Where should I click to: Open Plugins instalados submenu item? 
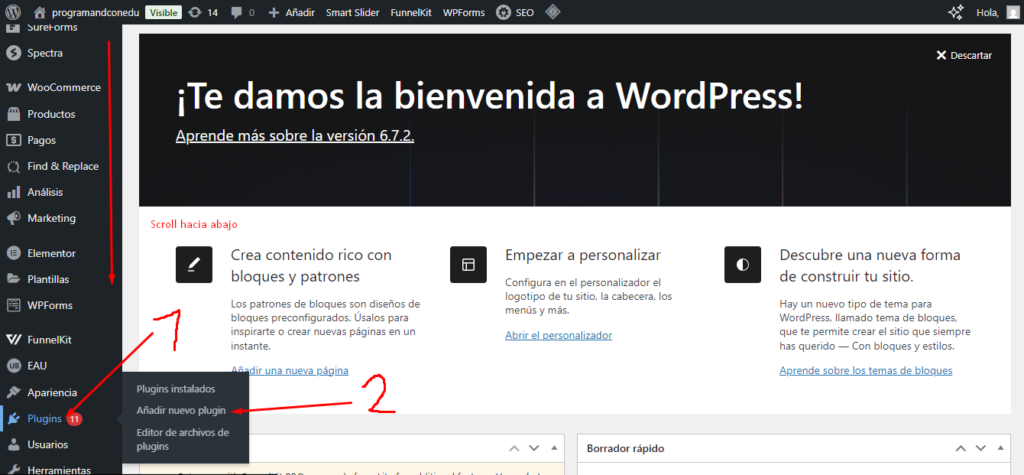click(176, 389)
